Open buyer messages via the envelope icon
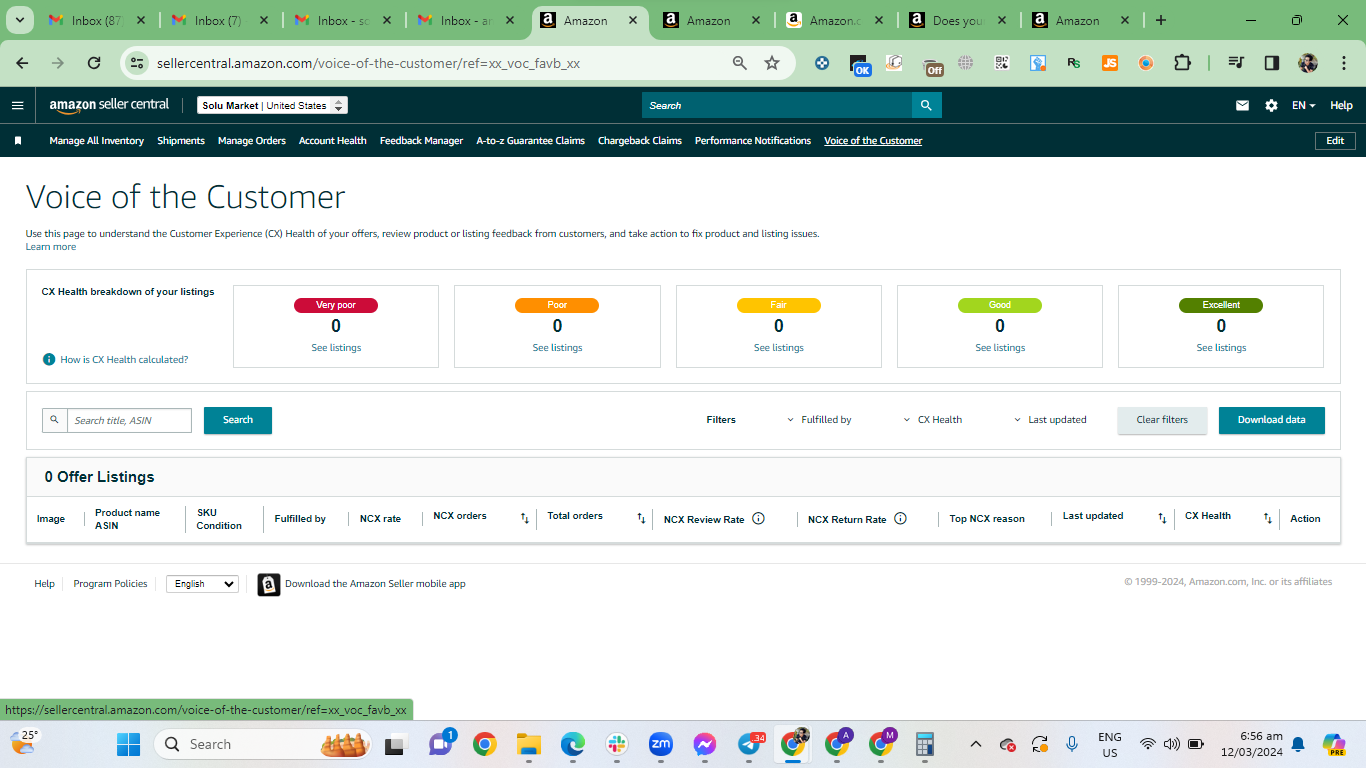 (1242, 105)
